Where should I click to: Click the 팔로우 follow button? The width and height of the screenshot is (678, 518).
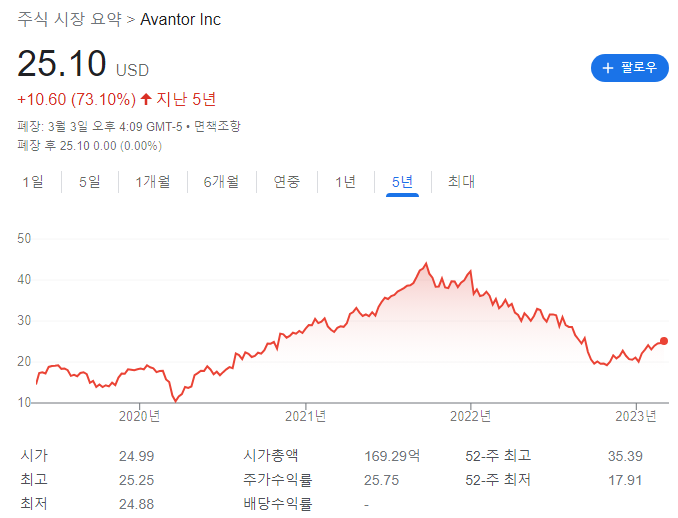tap(630, 68)
